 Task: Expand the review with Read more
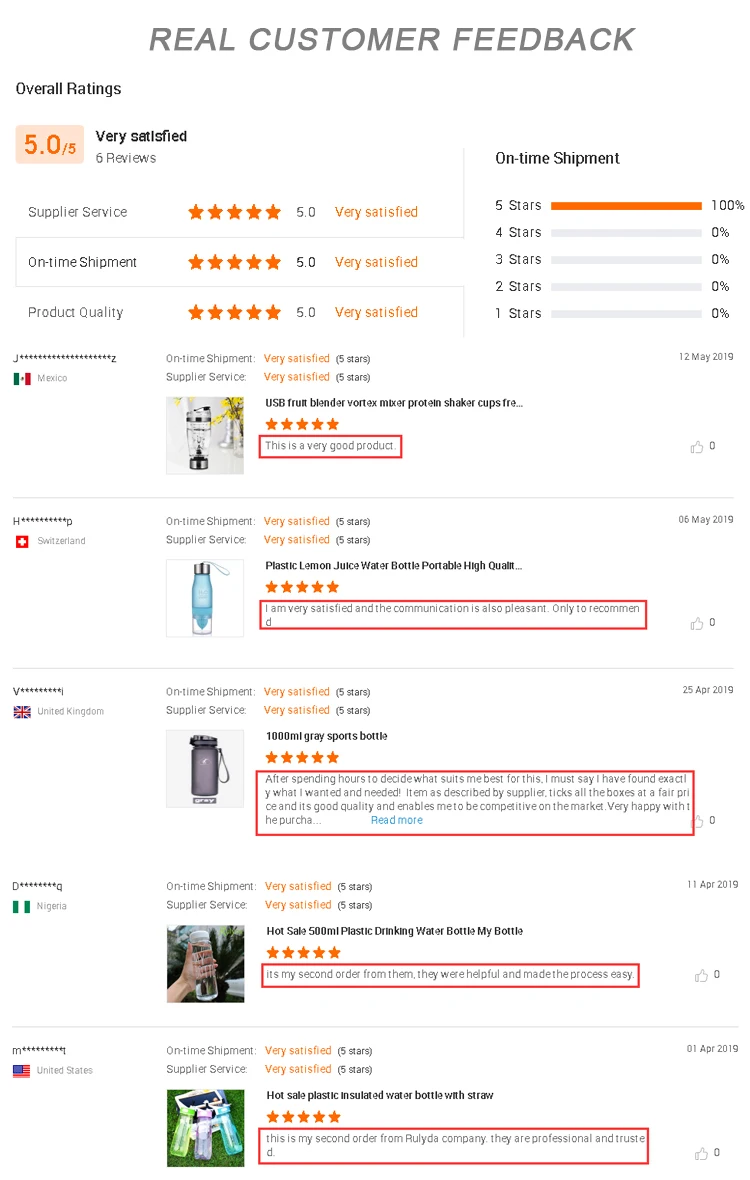point(396,821)
